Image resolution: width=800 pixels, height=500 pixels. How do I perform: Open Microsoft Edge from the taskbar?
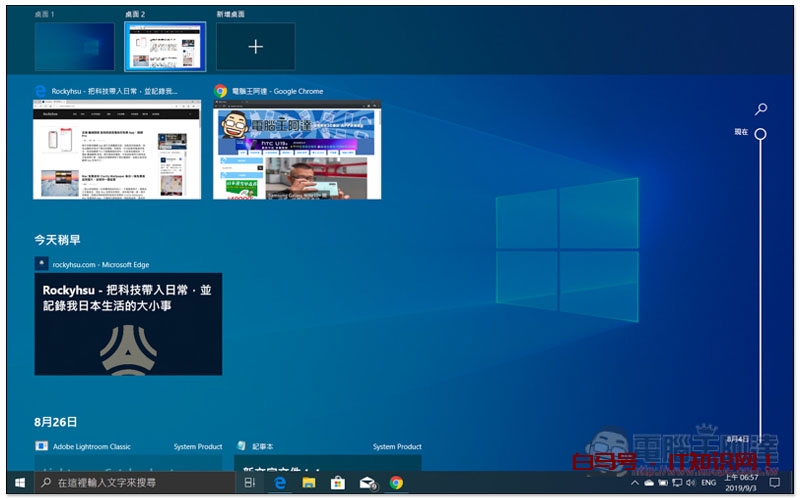coord(281,483)
